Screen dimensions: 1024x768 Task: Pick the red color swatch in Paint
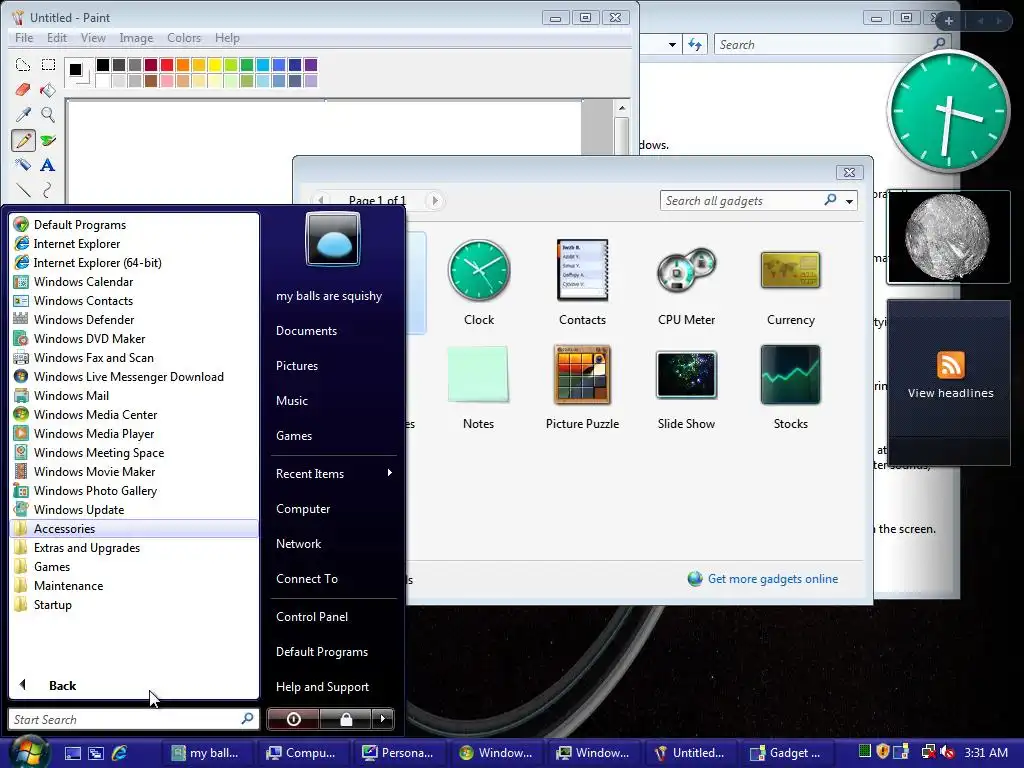(x=167, y=65)
